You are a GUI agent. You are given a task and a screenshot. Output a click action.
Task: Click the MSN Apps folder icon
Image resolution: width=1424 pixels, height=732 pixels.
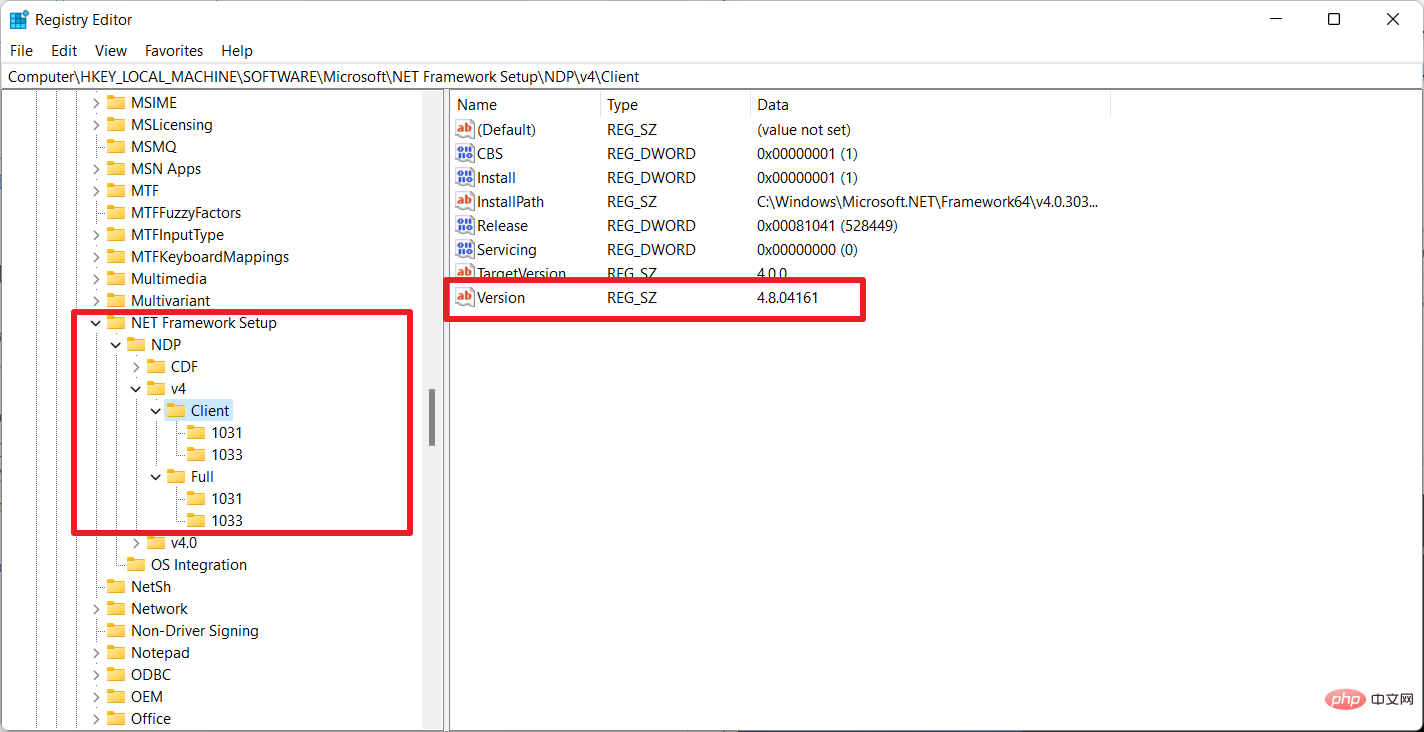pyautogui.click(x=116, y=168)
